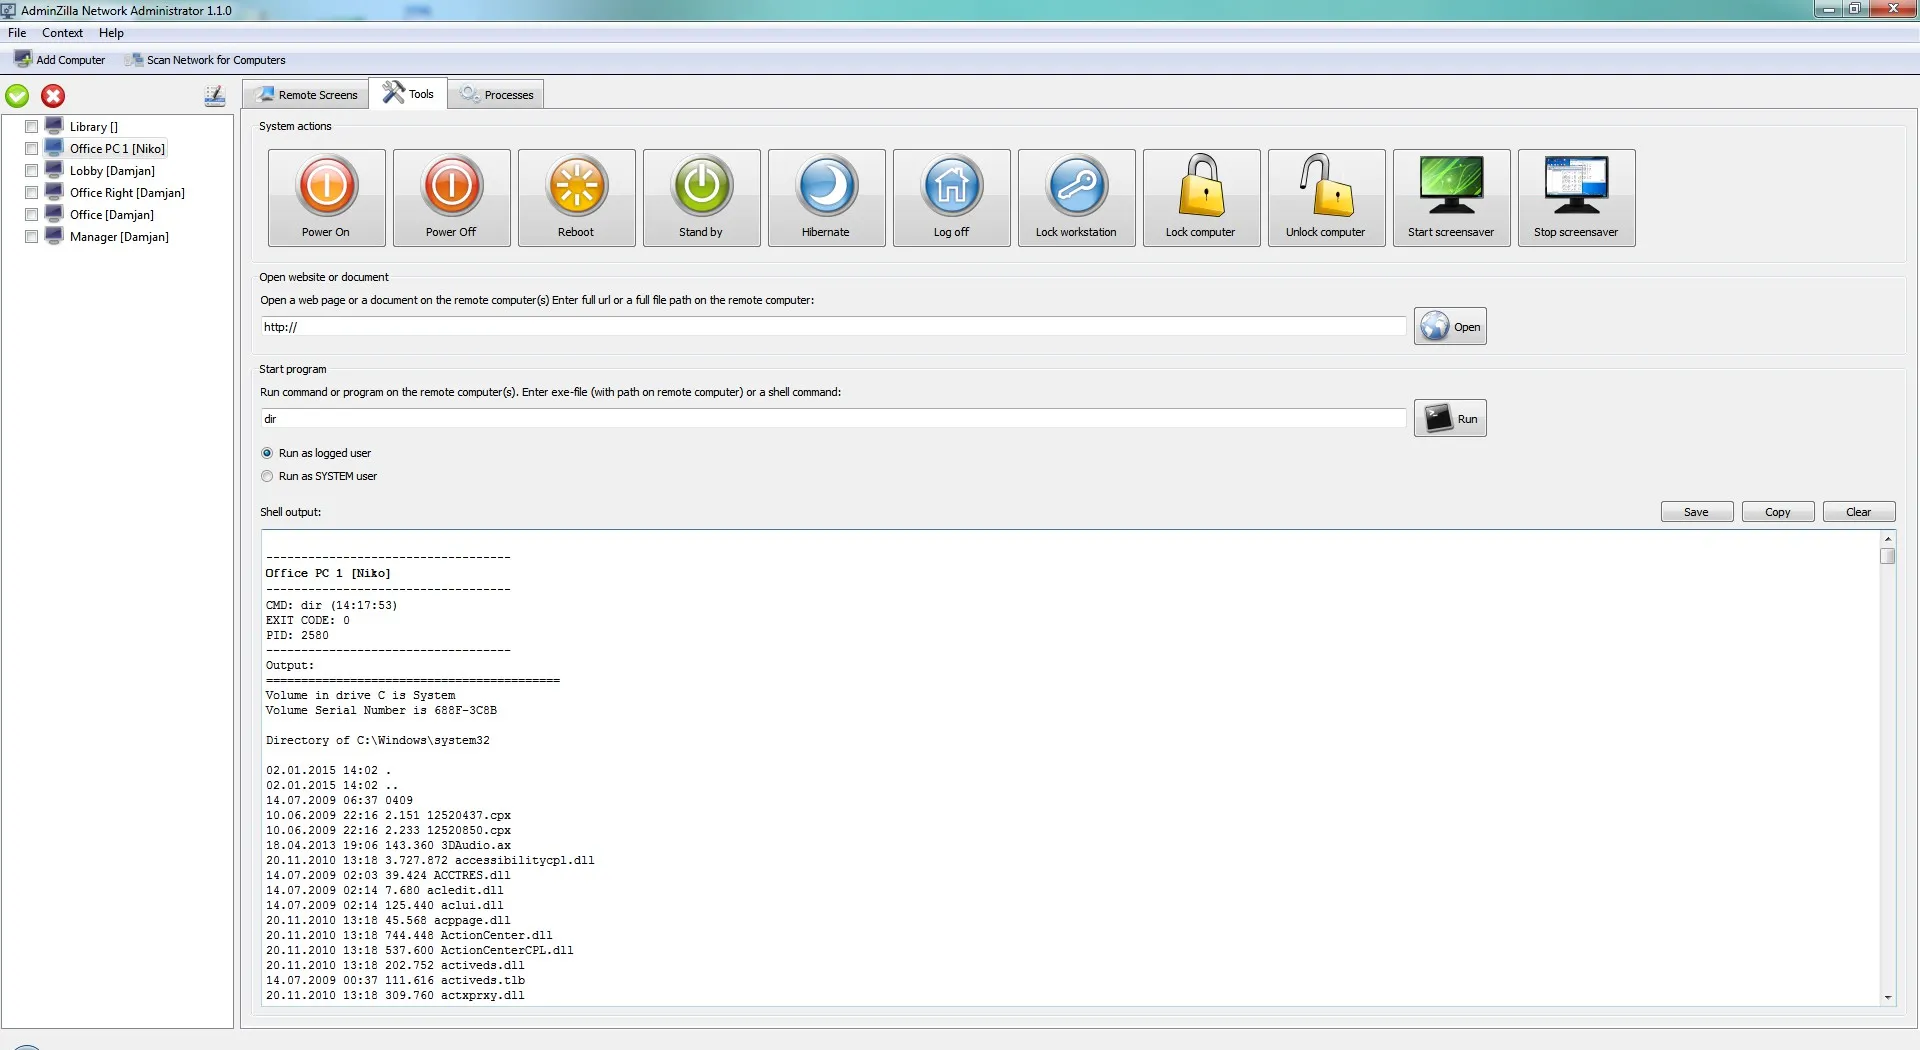The image size is (1920, 1050).
Task: Click shell output scrollbar down arrow
Action: pos(1888,997)
